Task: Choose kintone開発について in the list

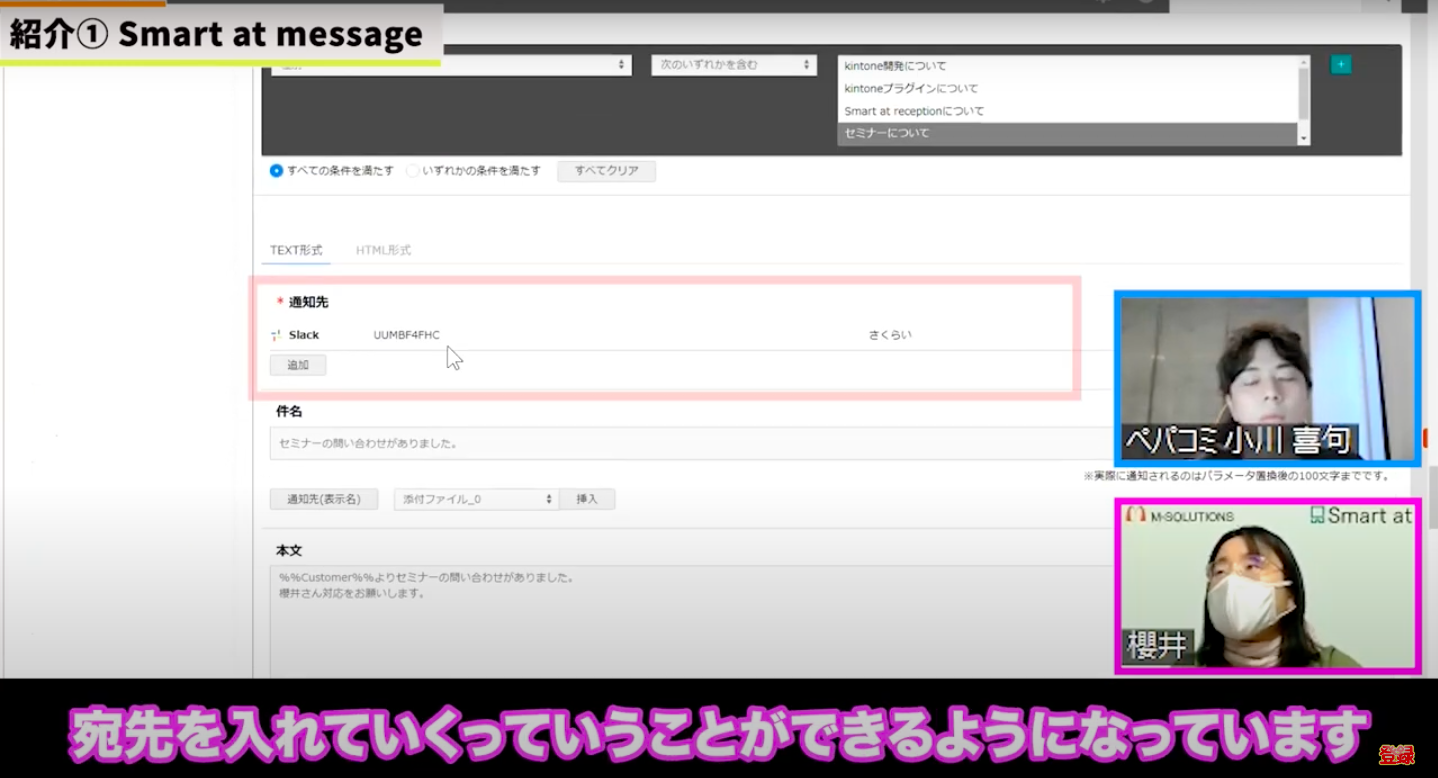Action: tap(1066, 66)
